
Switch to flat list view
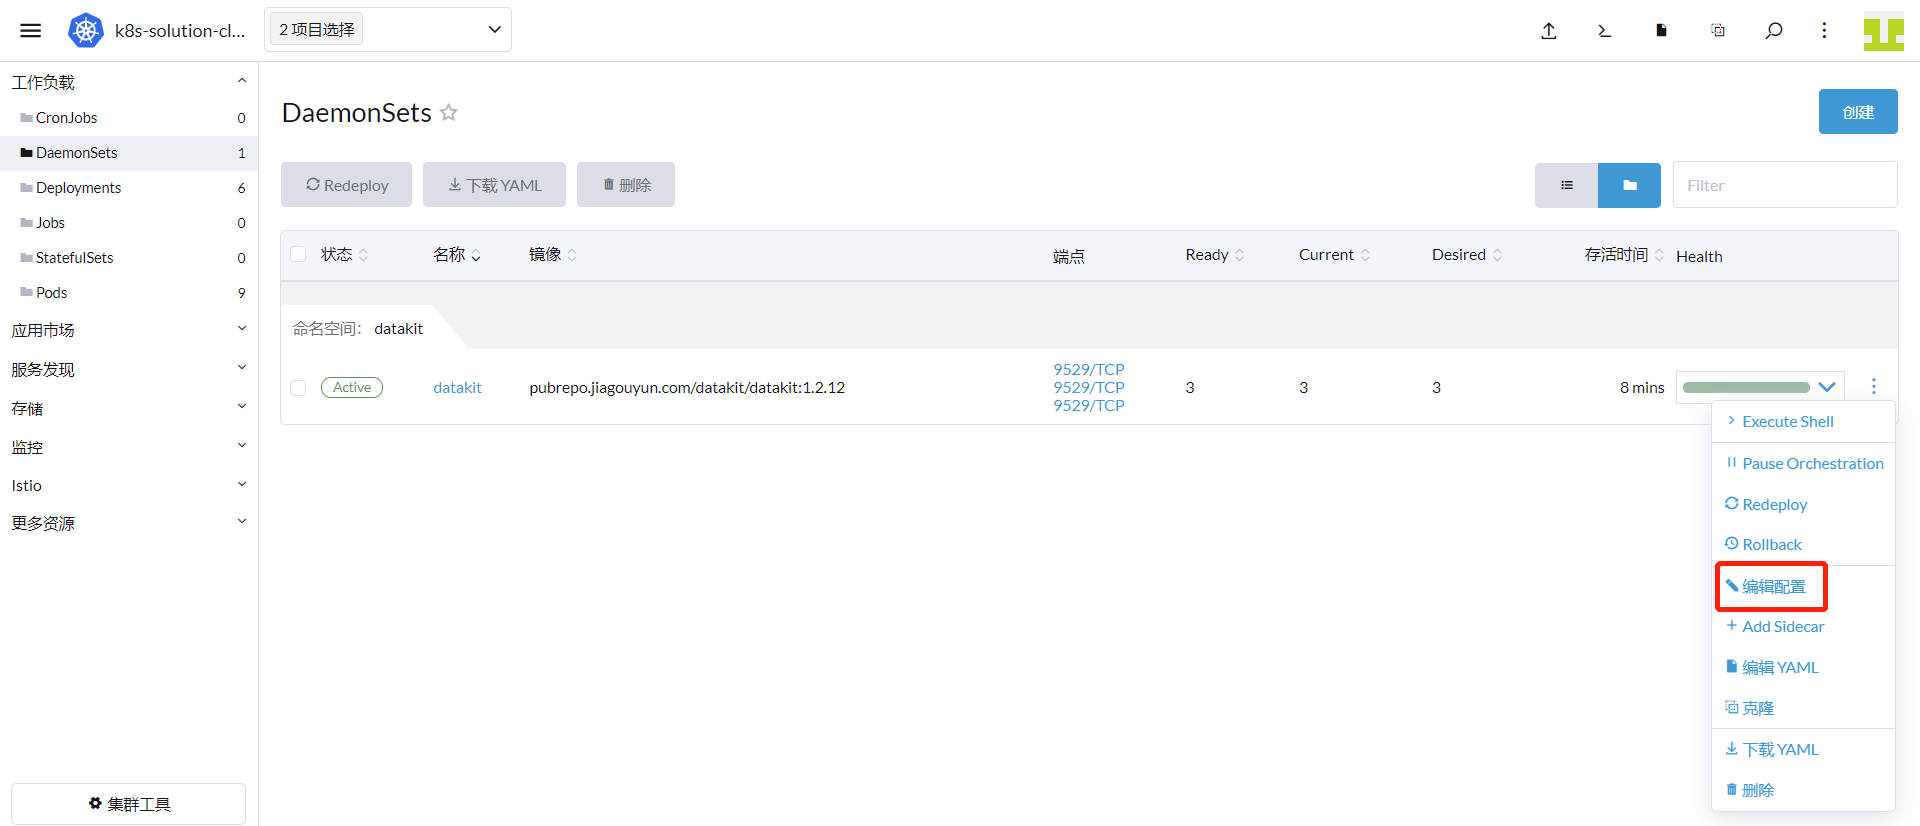pyautogui.click(x=1566, y=185)
